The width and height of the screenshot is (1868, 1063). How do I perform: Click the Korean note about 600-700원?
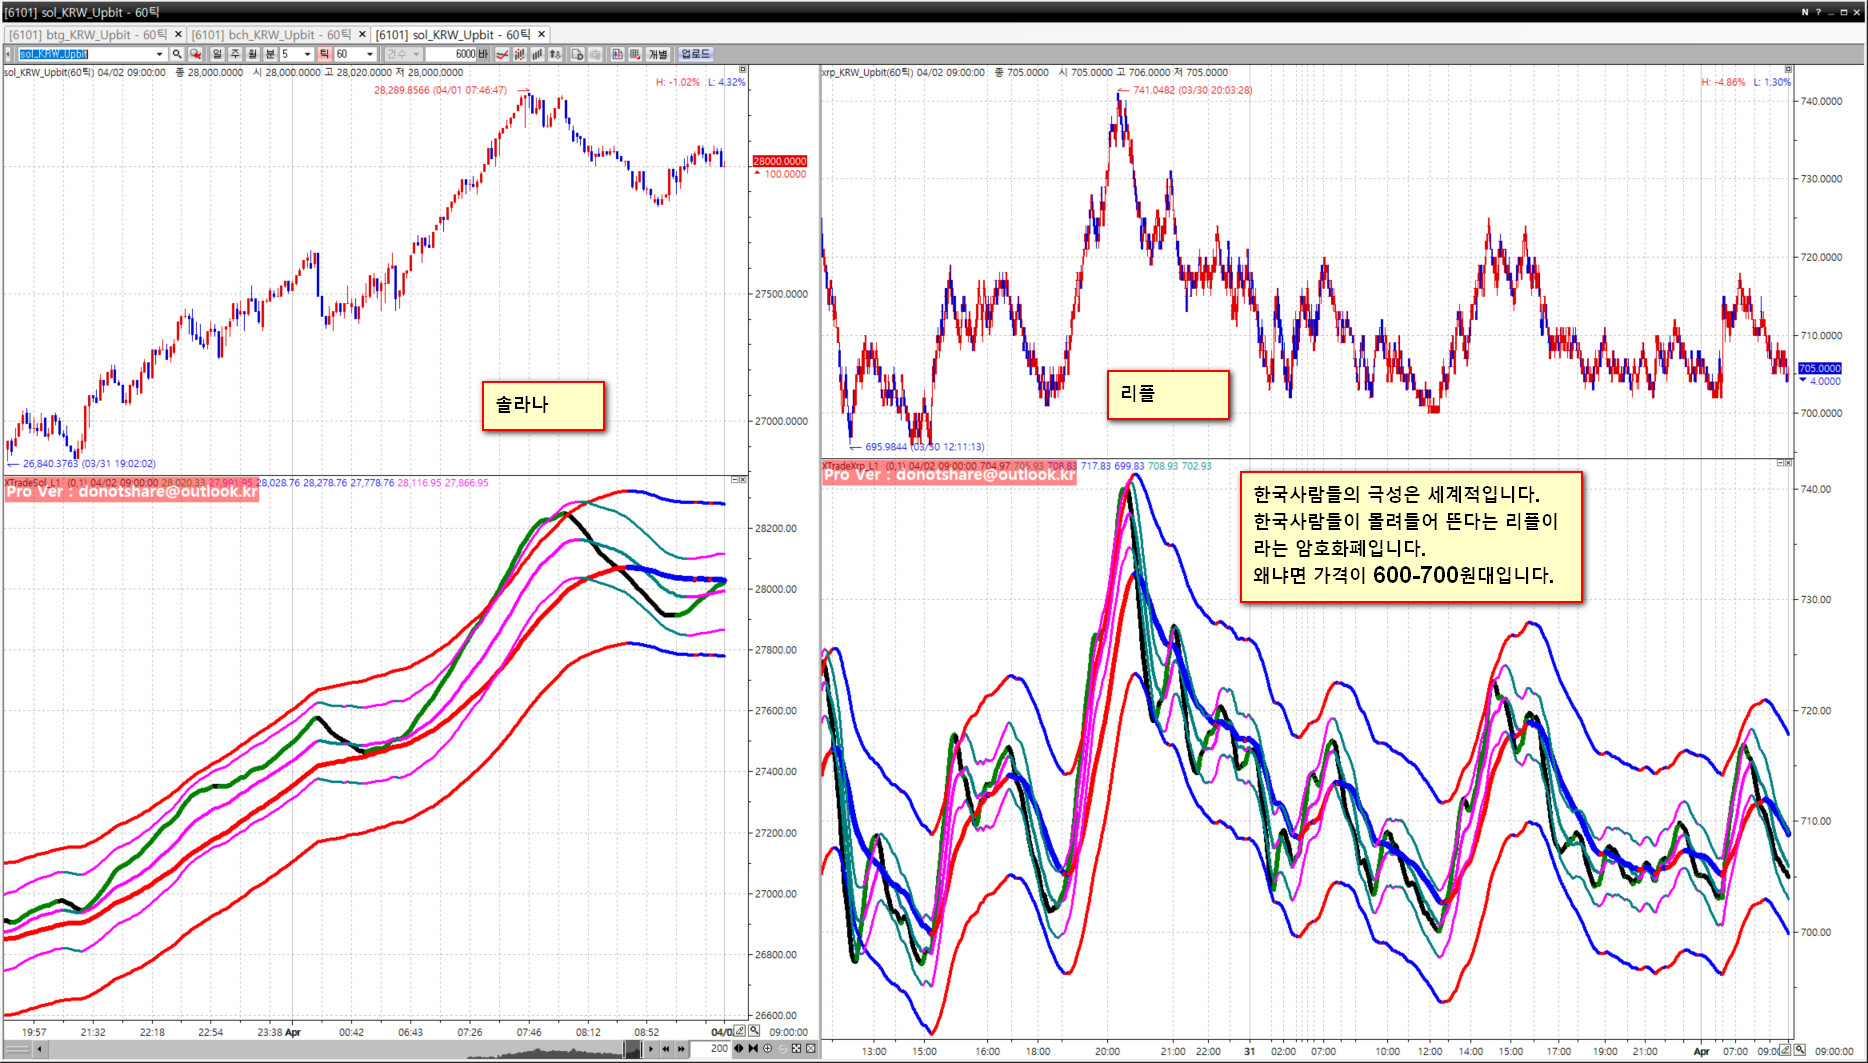(x=1411, y=536)
